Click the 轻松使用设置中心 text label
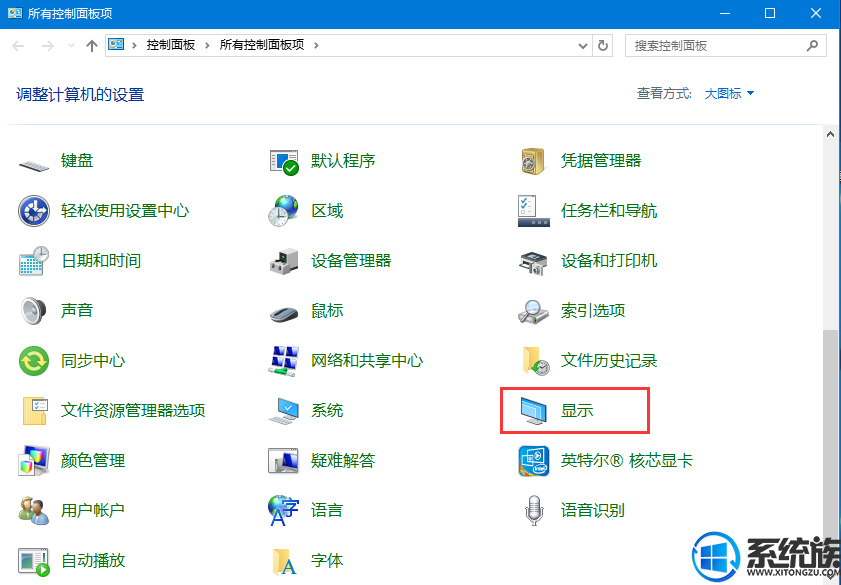Image resolution: width=841 pixels, height=585 pixels. 125,211
